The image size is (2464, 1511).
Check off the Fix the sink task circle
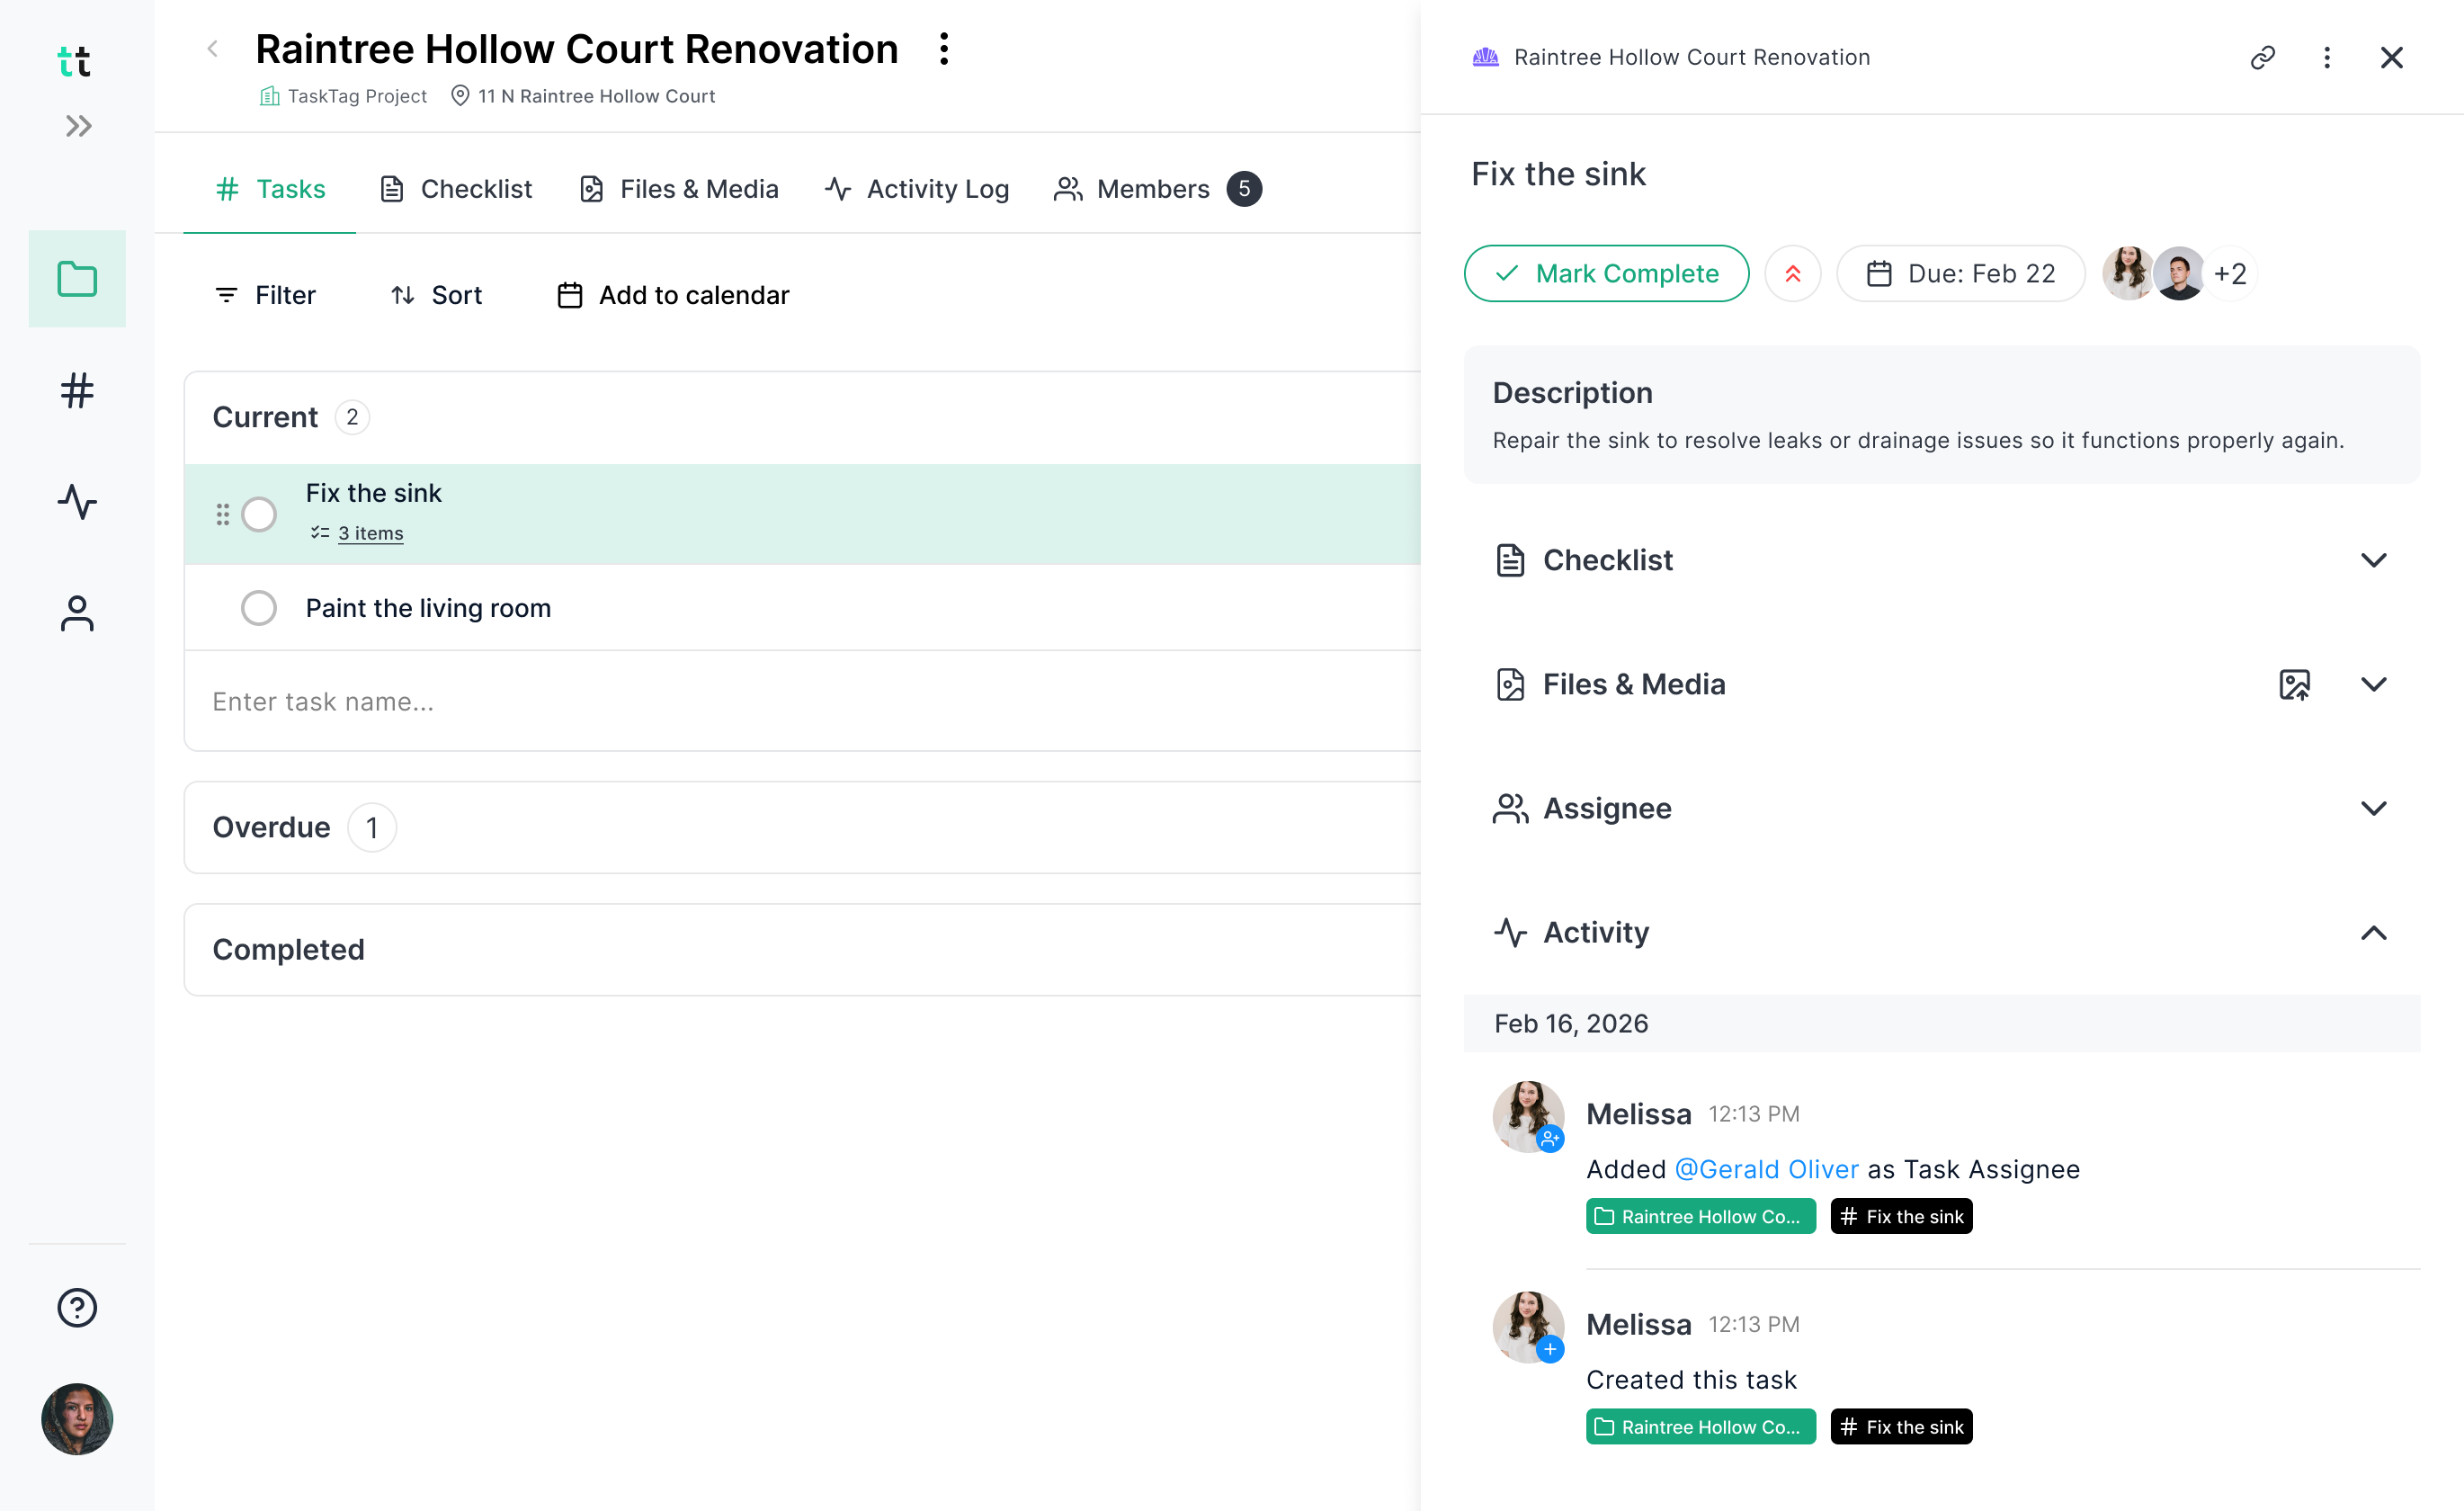(x=259, y=514)
